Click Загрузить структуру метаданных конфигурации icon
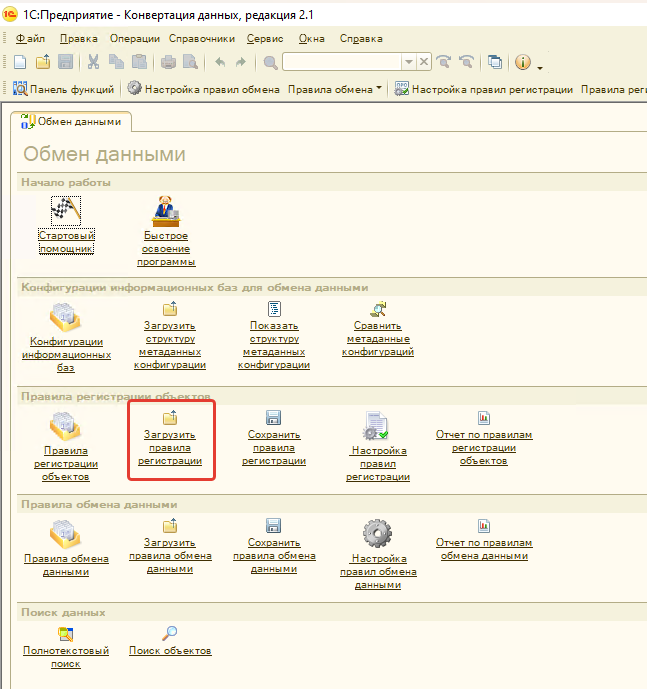This screenshot has height=689, width=647. click(x=169, y=309)
